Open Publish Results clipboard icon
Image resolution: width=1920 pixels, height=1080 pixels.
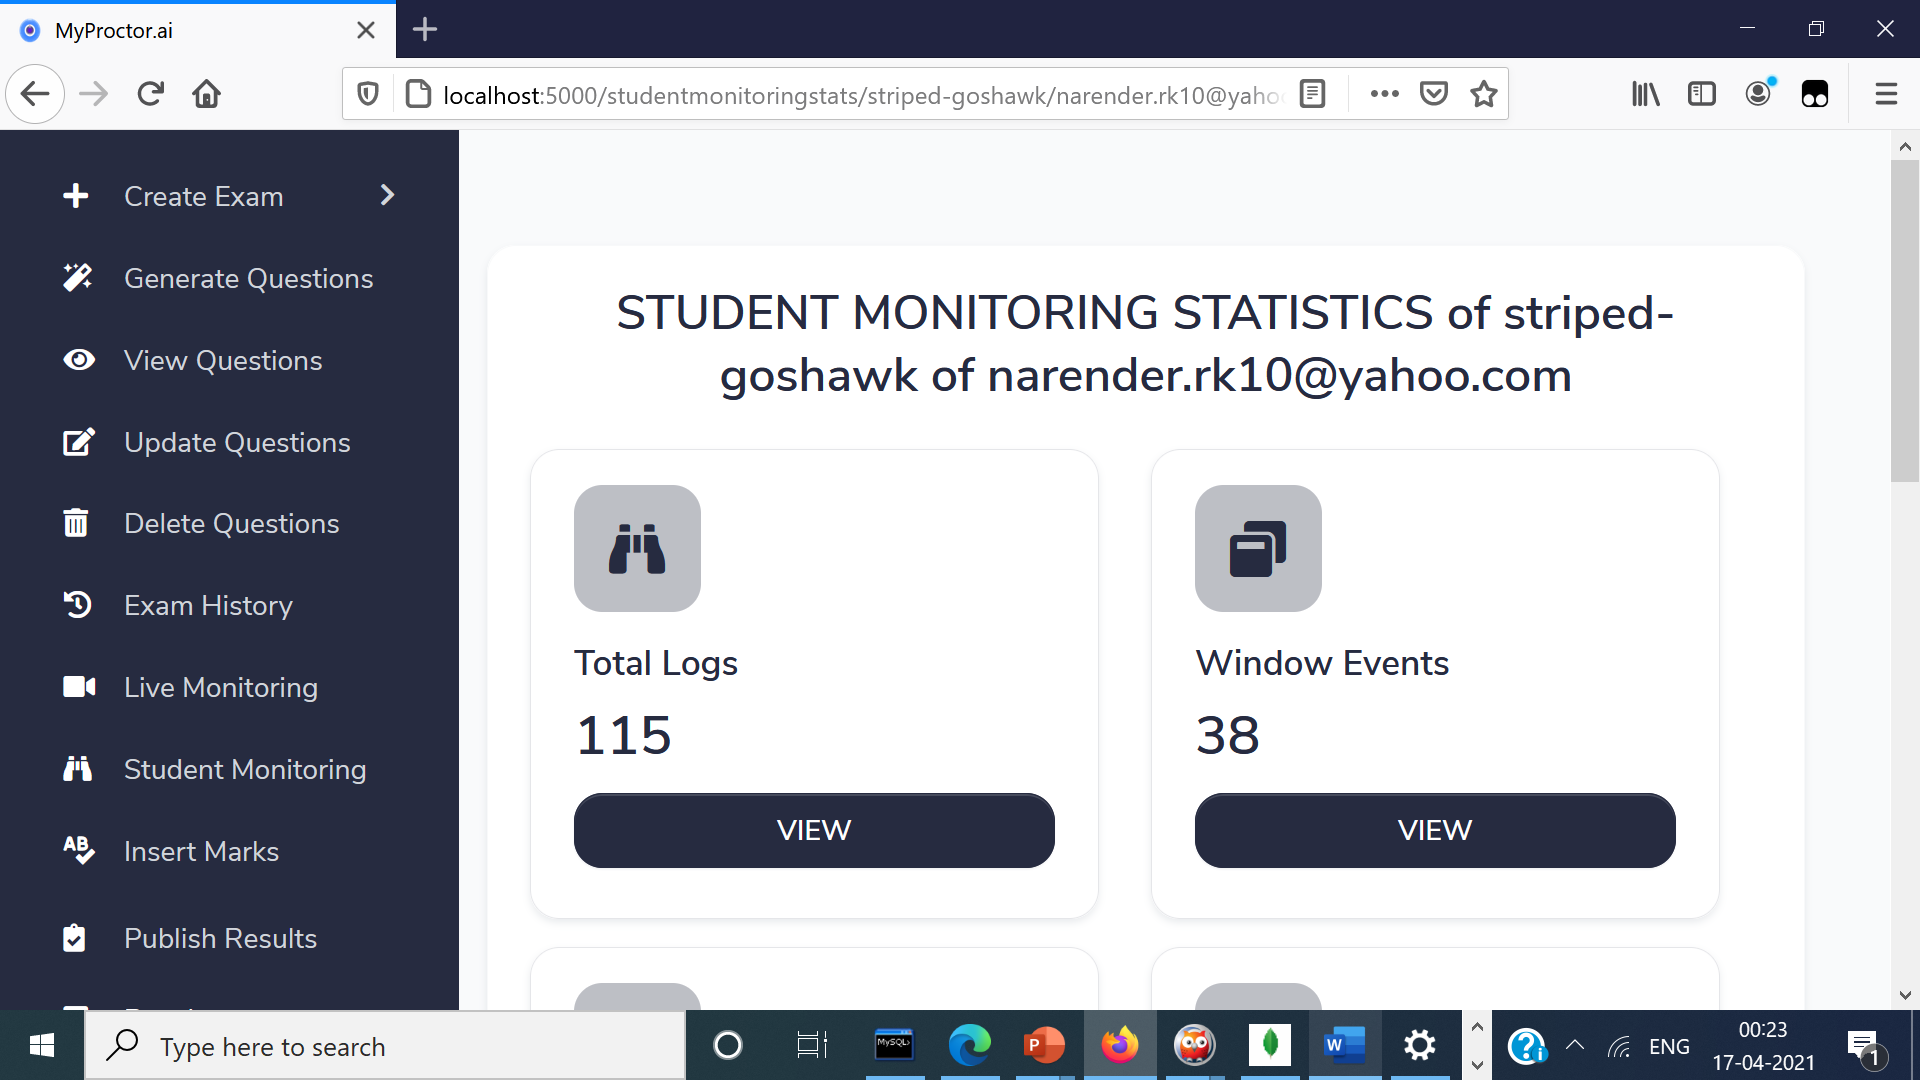[75, 938]
